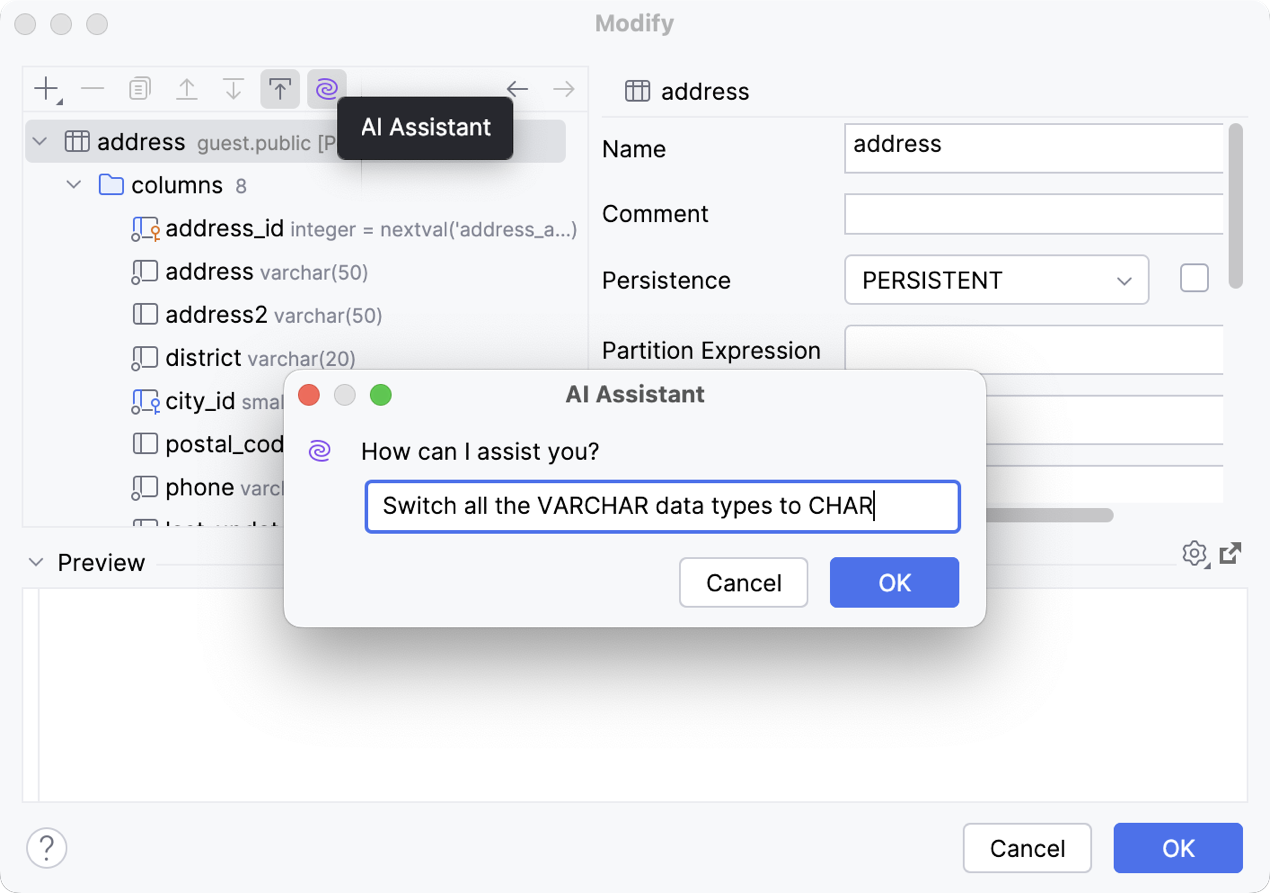Viewport: 1270px width, 893px height.
Task: Open Preview settings gear icon
Action: point(1194,553)
